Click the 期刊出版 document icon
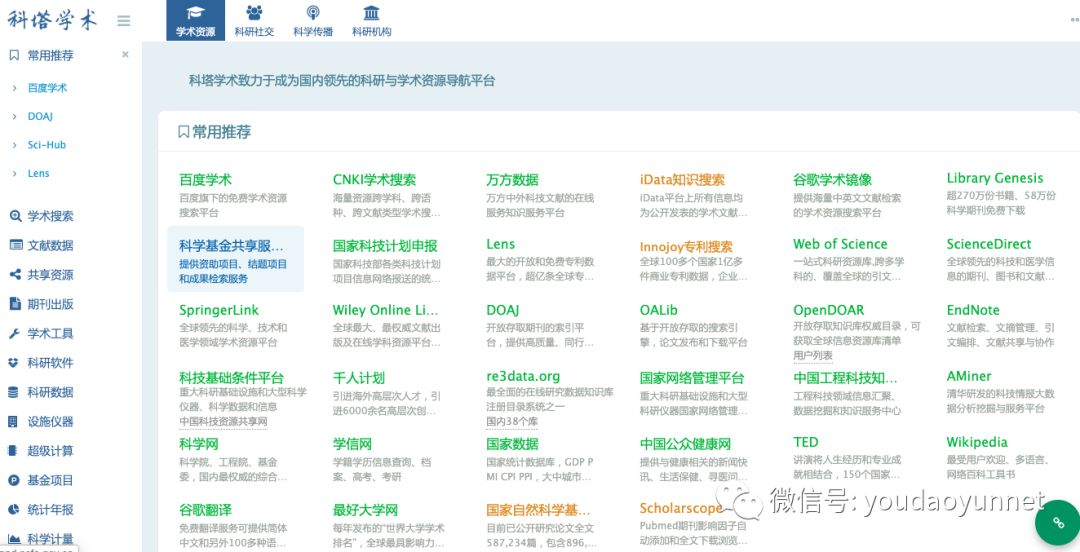The height and width of the screenshot is (552, 1080). [x=14, y=304]
